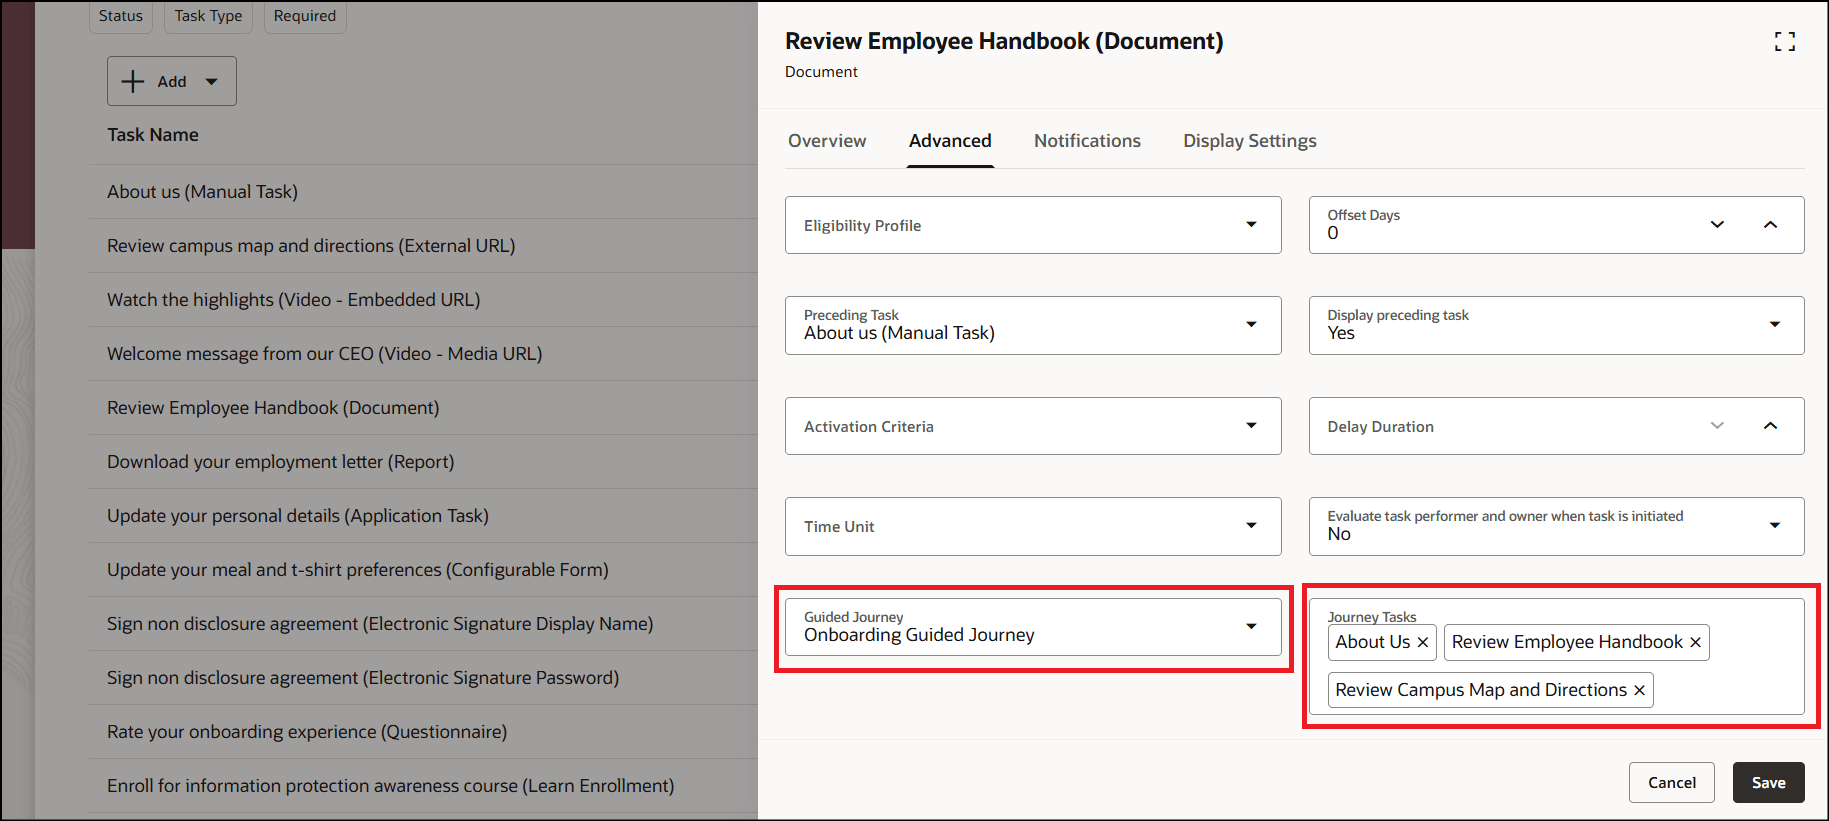This screenshot has height=821, width=1829.
Task: Open the Notifications tab
Action: [x=1087, y=141]
